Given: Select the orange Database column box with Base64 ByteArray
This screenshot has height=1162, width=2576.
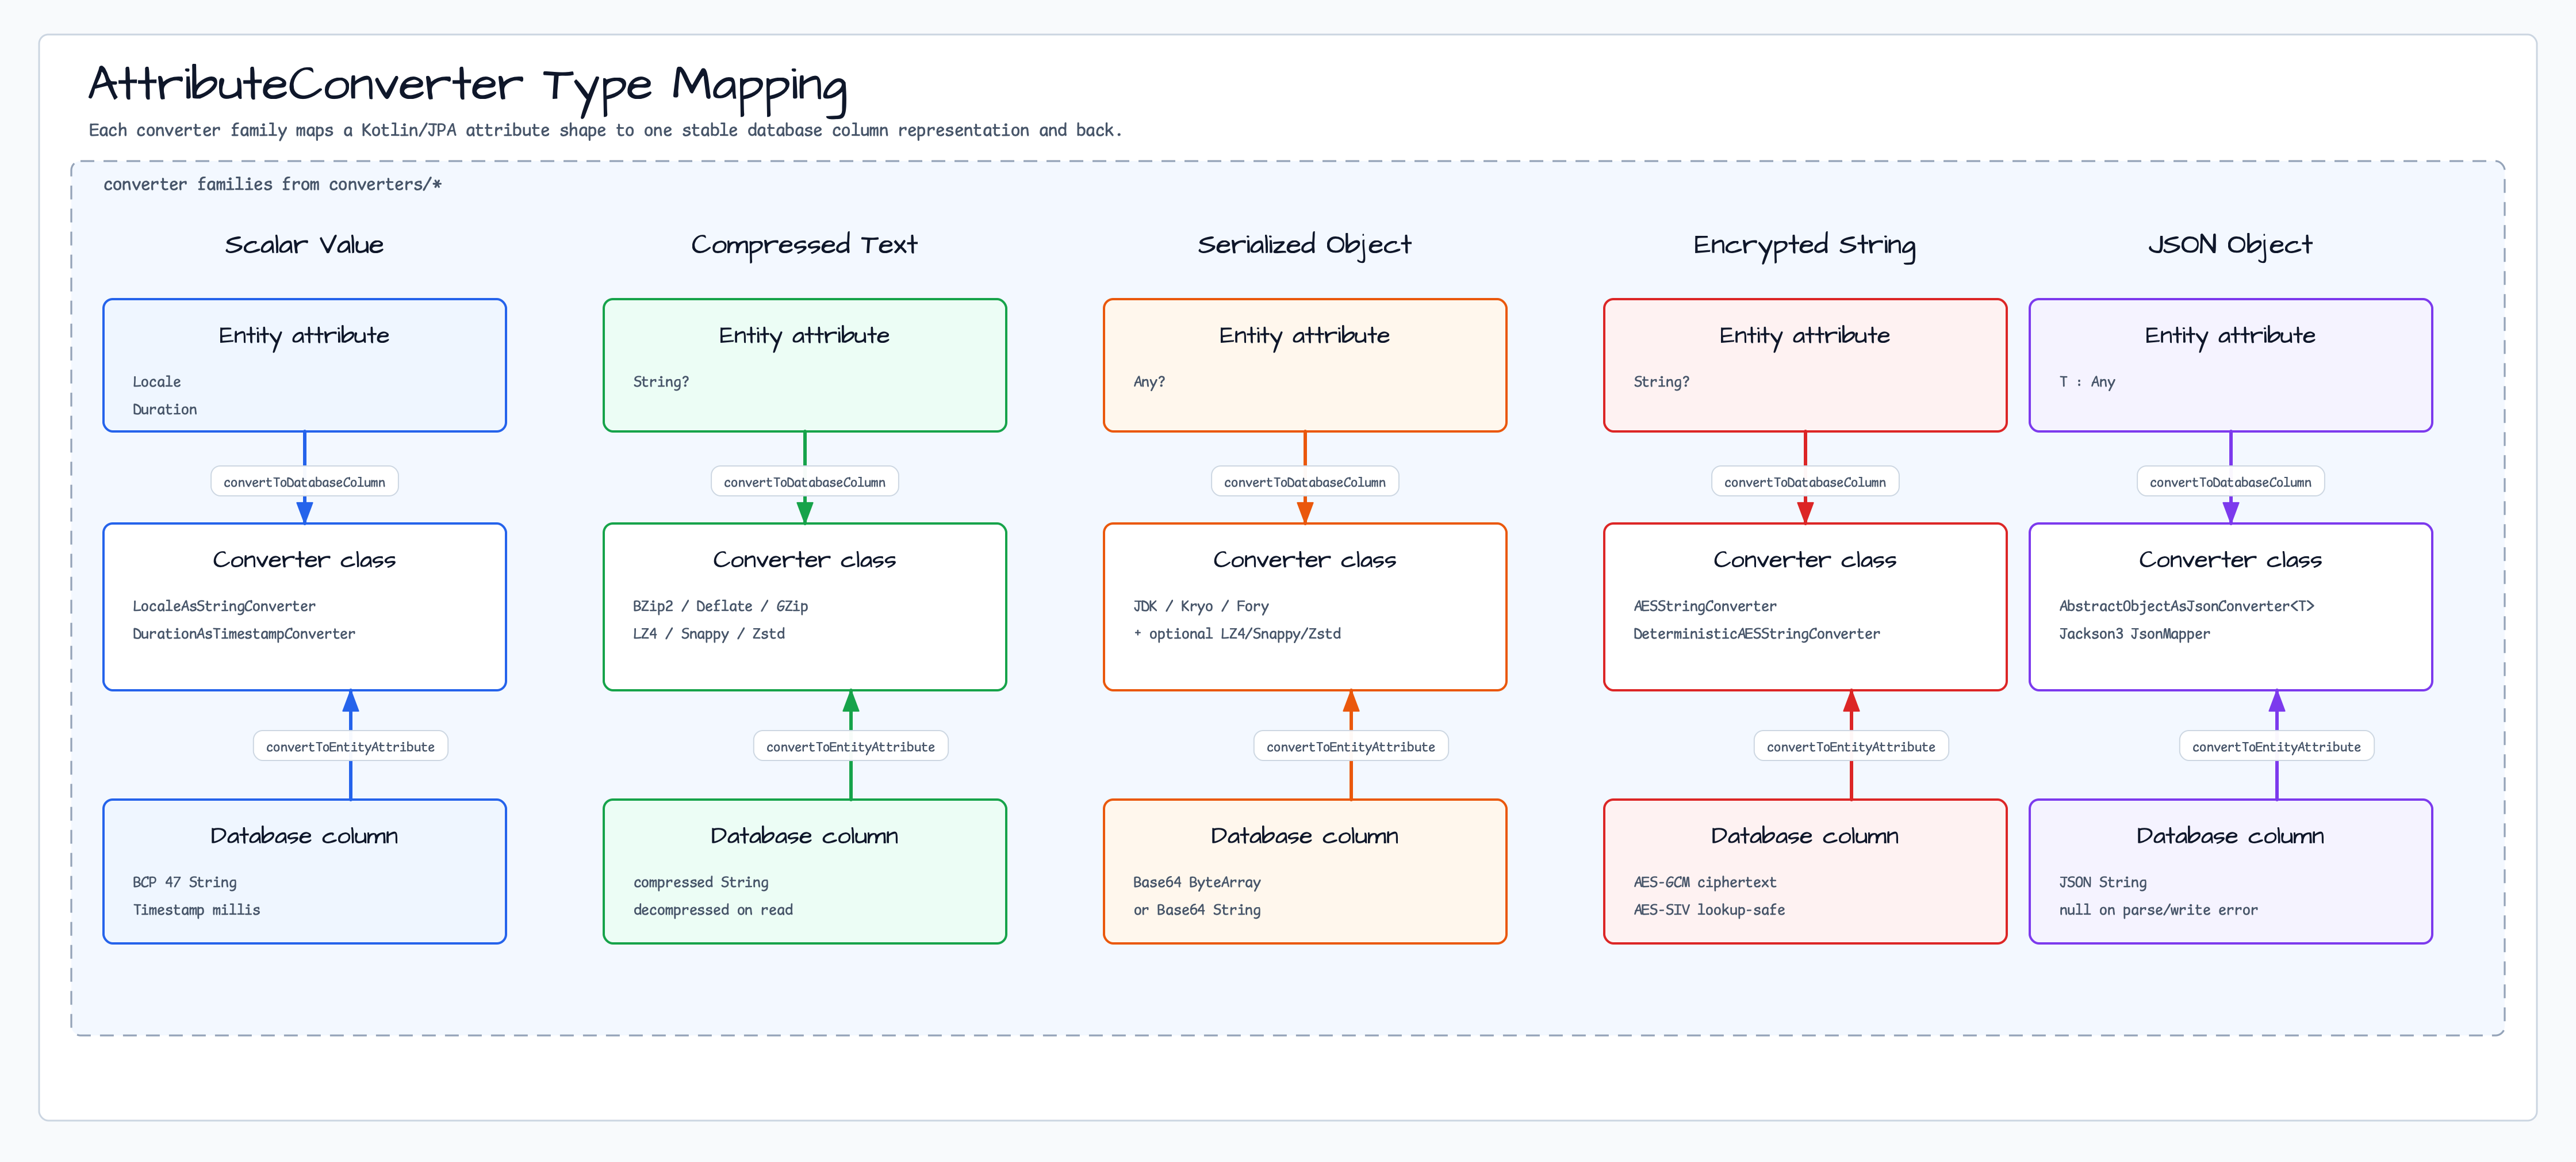Looking at the screenshot, I should pos(1304,871).
